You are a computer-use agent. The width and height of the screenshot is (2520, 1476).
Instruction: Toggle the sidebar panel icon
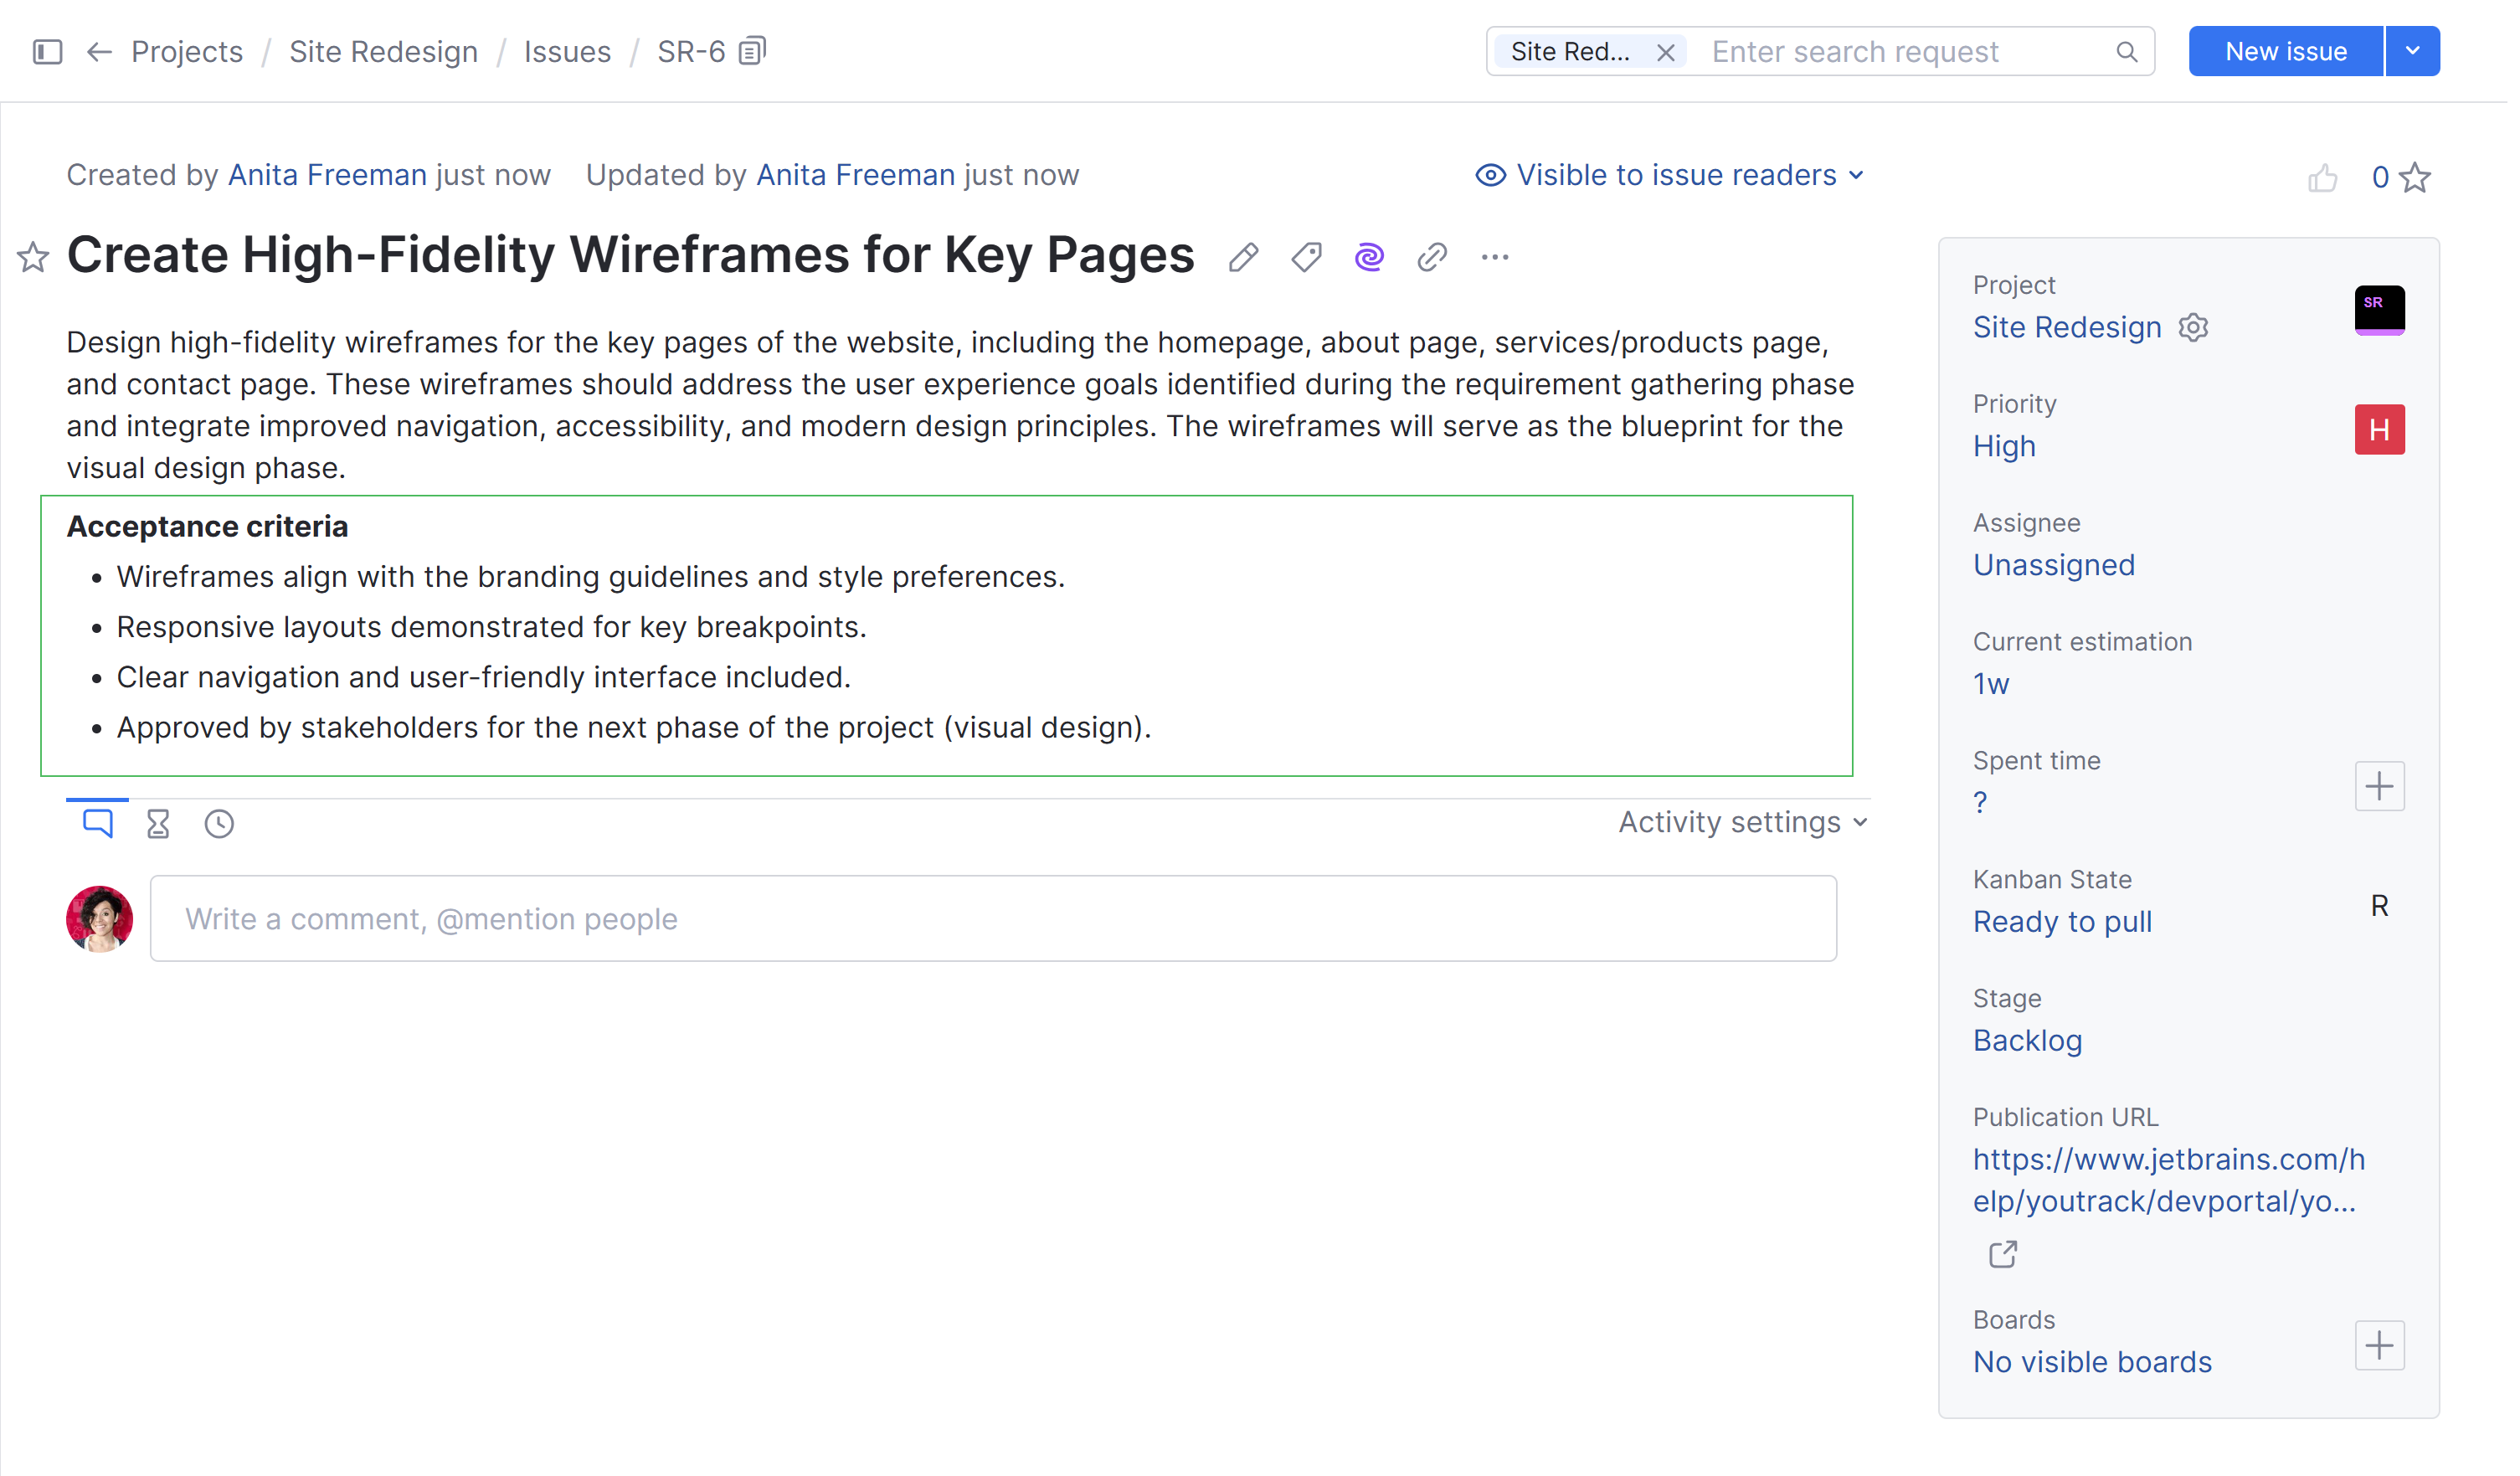(48, 51)
